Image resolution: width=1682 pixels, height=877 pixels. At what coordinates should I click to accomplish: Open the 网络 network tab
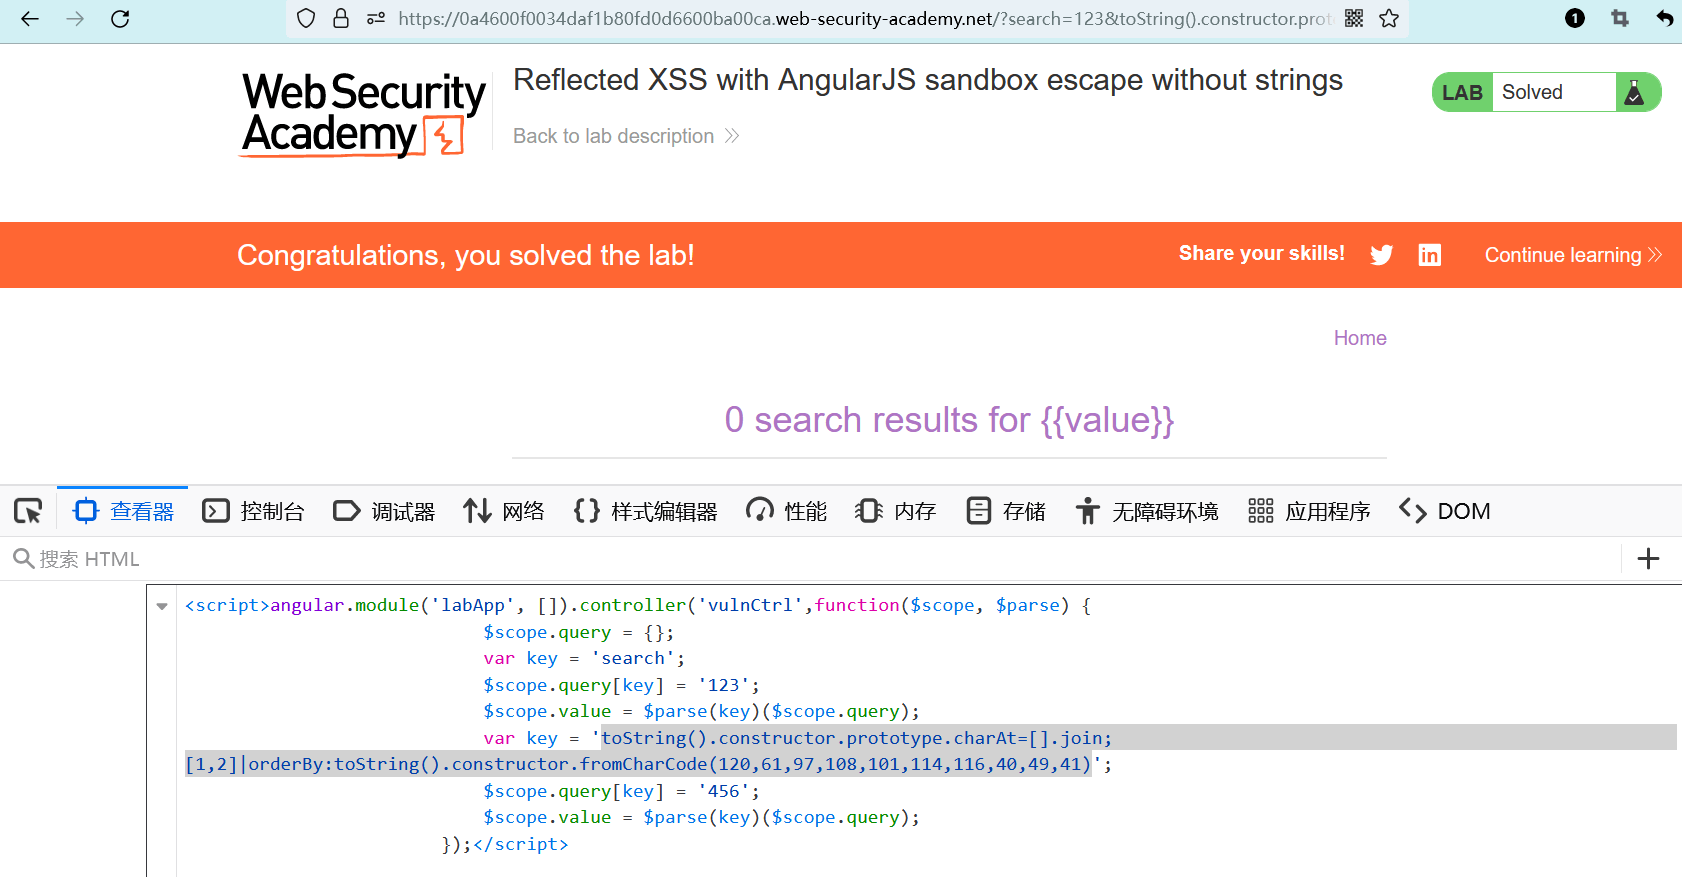pyautogui.click(x=504, y=511)
